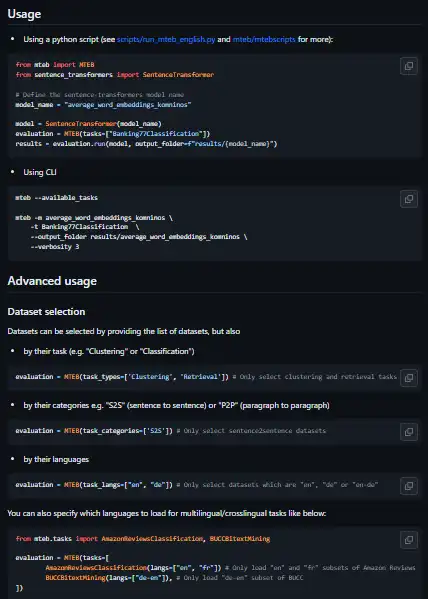The height and width of the screenshot is (599, 428).
Task: Click the 'mteb --available_tasks' command line
Action: coord(57,198)
